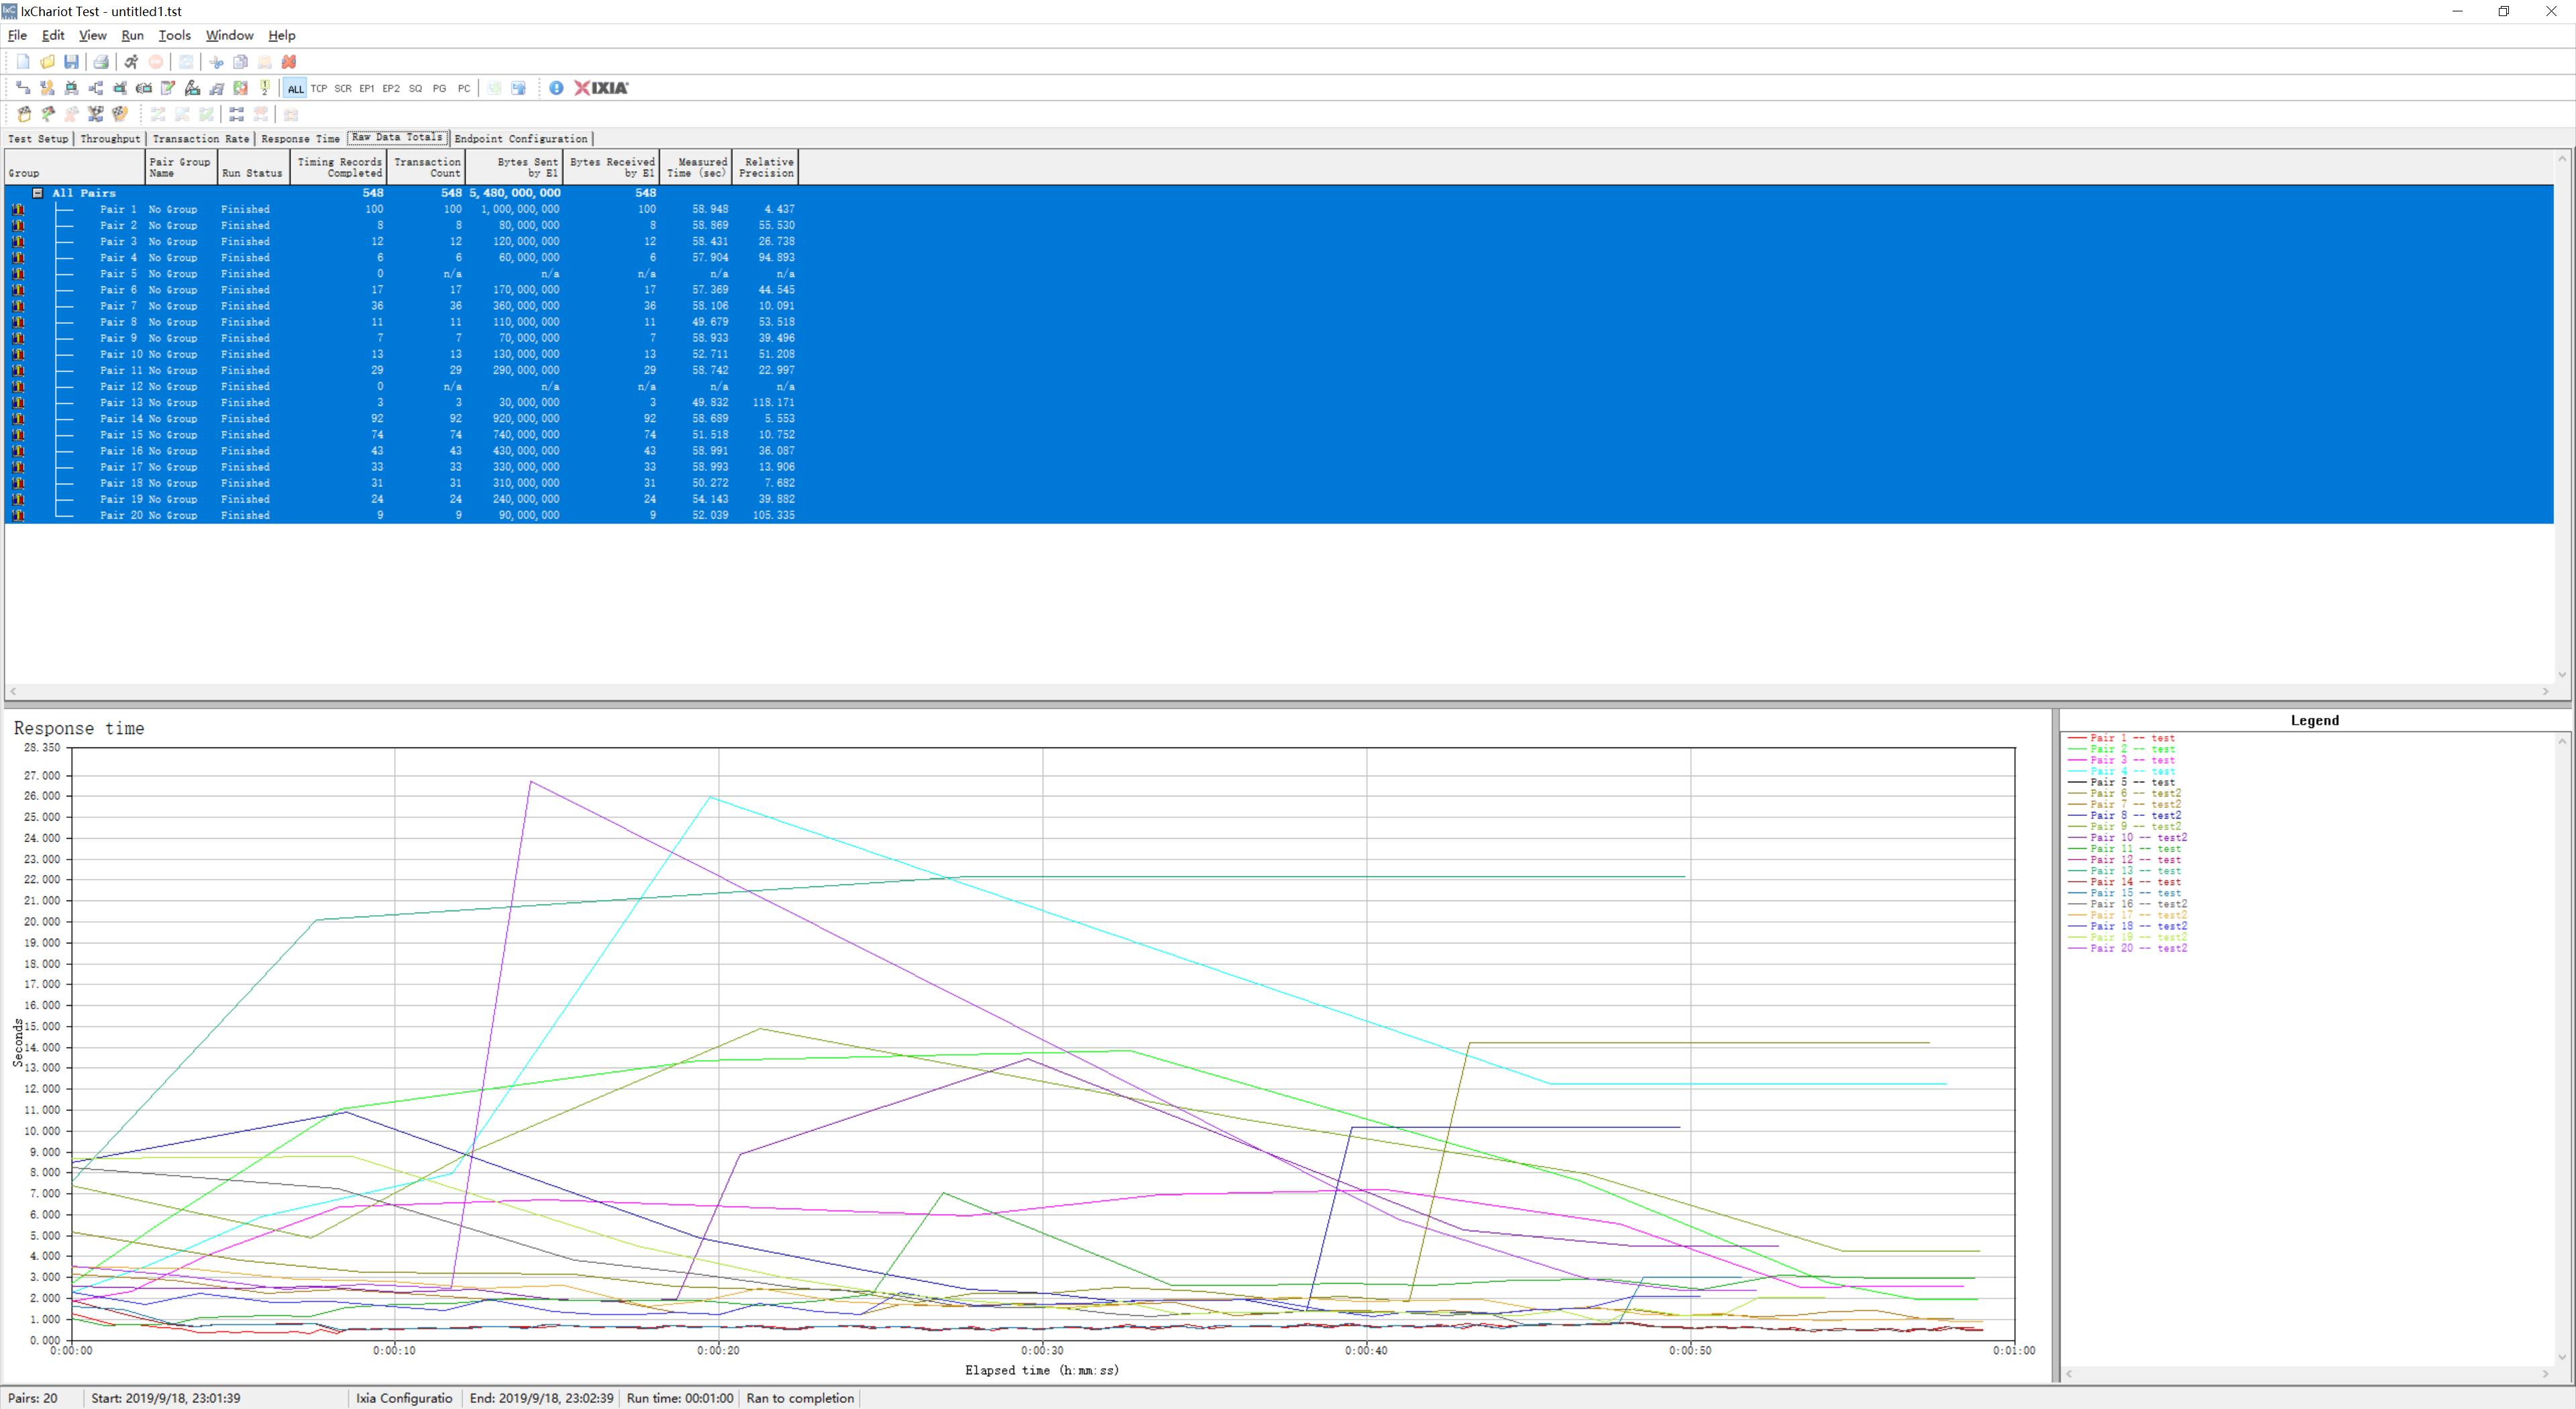
Task: Click the scissors Cut icon
Action: click(x=216, y=62)
